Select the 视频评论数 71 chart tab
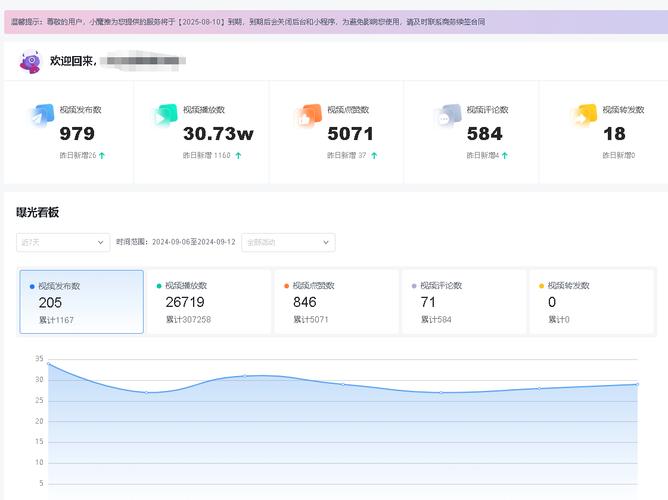This screenshot has height=500, width=668. pos(464,302)
